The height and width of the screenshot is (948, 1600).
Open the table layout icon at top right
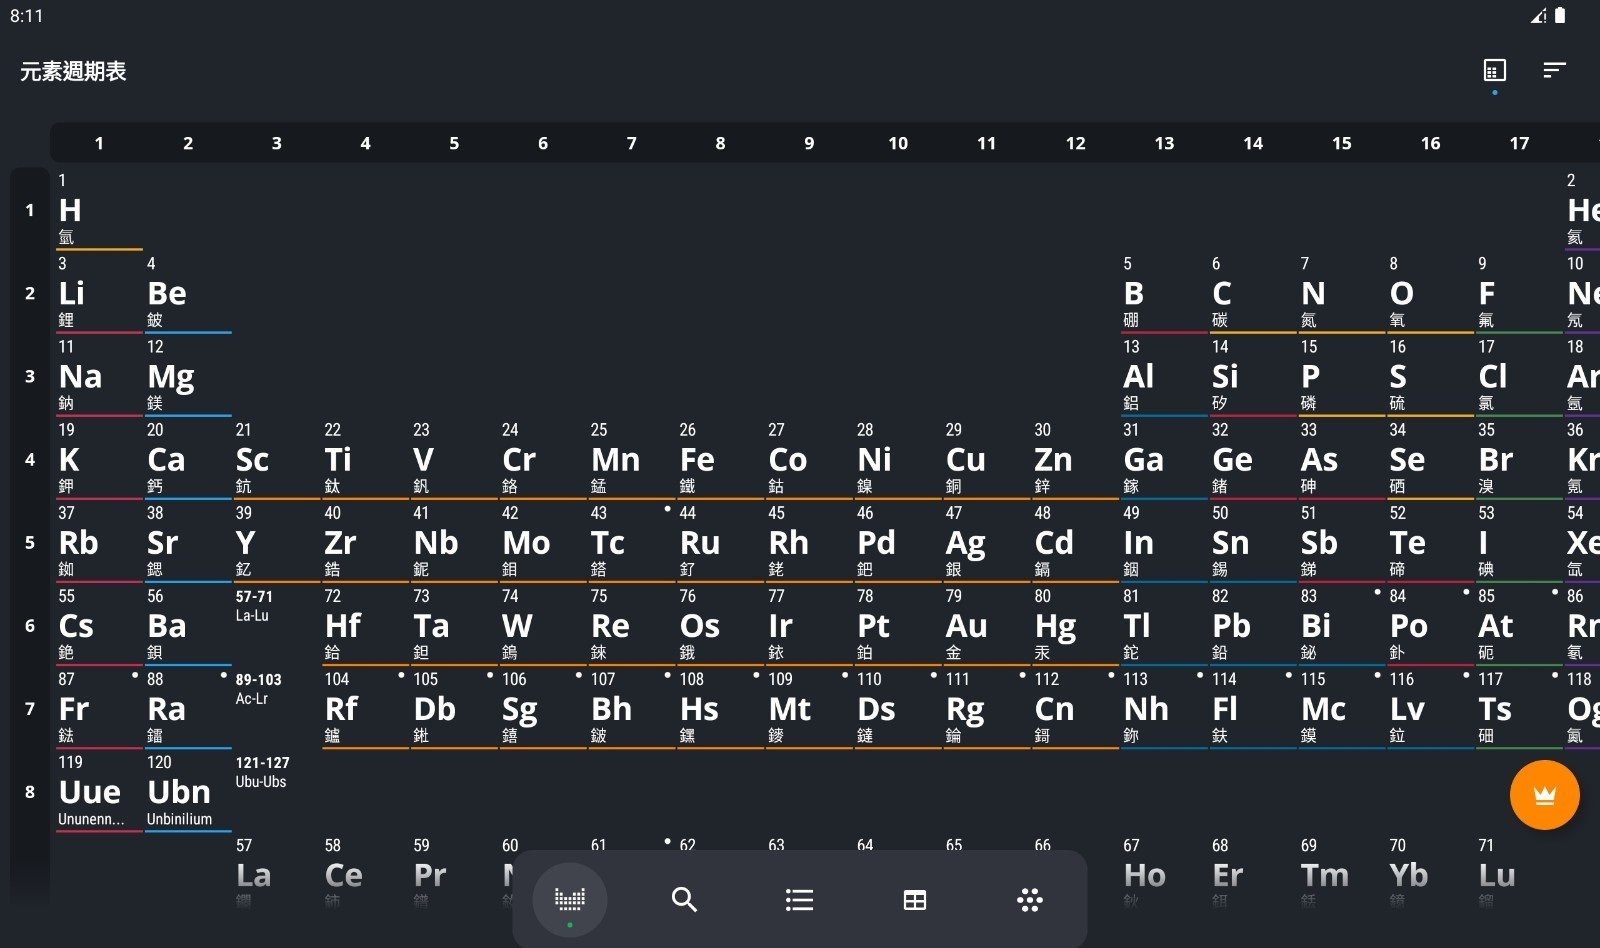(1494, 70)
